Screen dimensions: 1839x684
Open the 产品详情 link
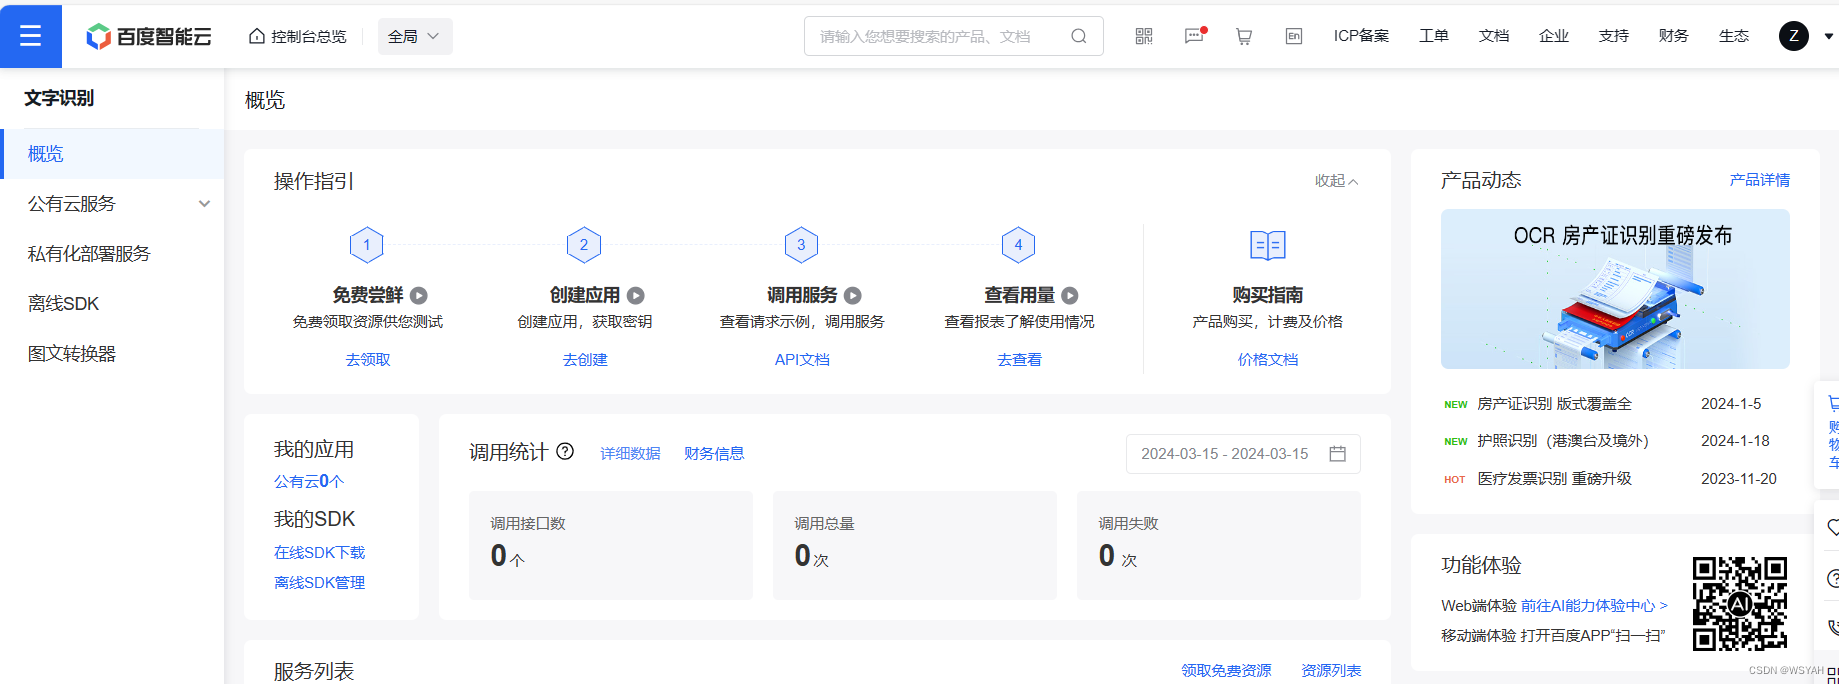coord(1760,180)
